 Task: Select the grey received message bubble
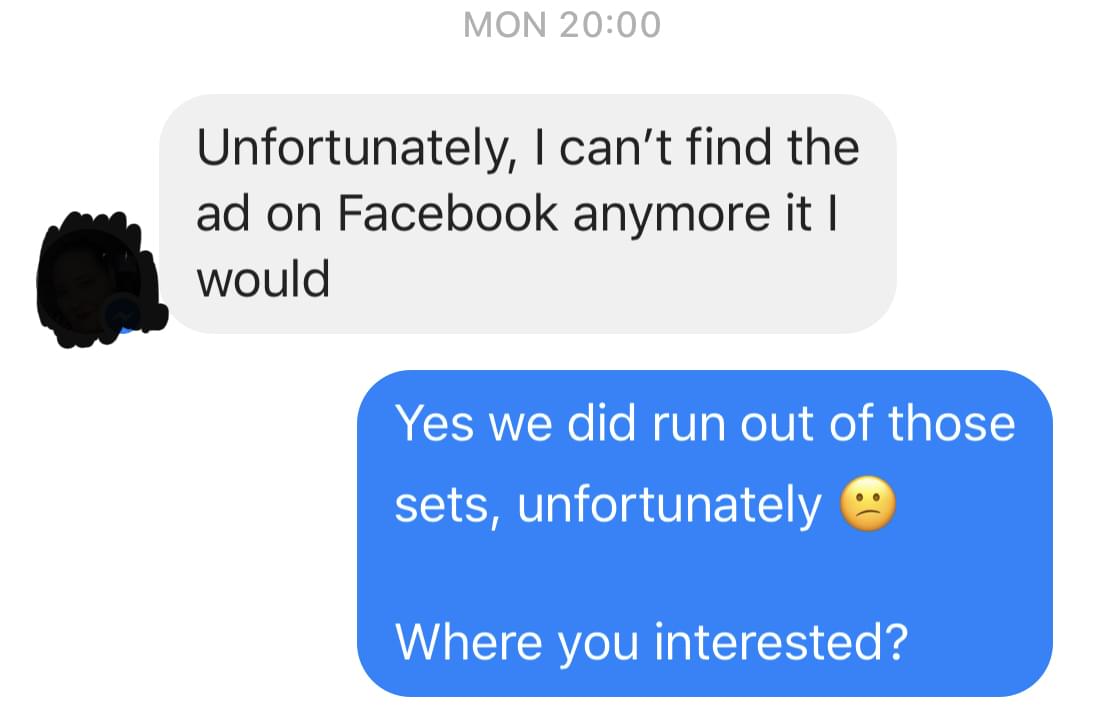[527, 213]
